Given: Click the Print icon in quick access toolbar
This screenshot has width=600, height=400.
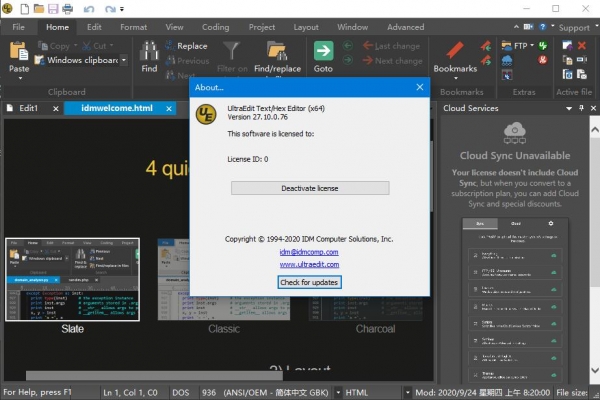Looking at the screenshot, I should pos(68,8).
